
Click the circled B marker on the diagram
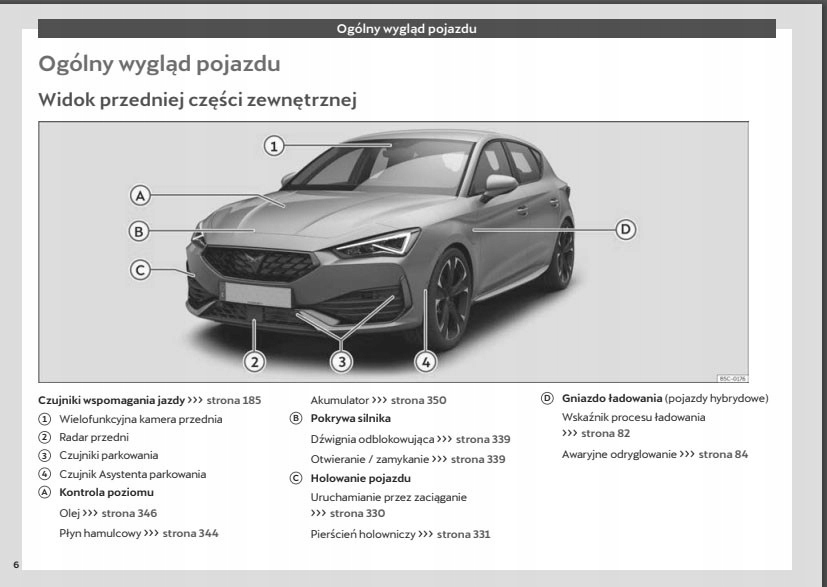[139, 231]
